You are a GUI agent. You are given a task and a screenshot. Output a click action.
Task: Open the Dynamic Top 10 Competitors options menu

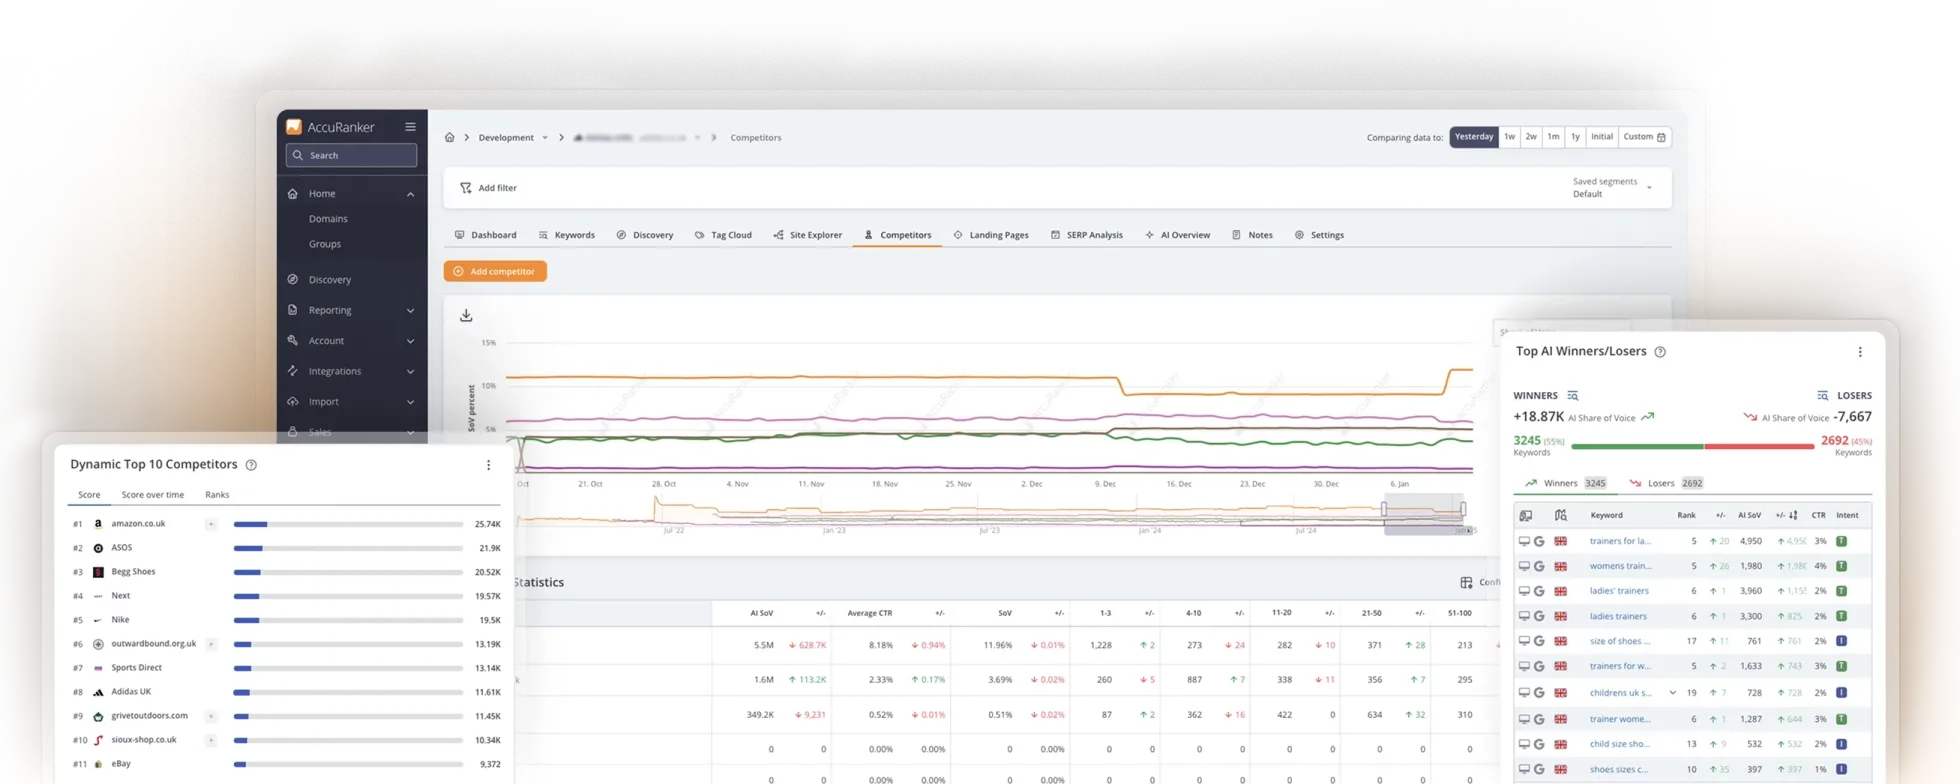(x=488, y=465)
